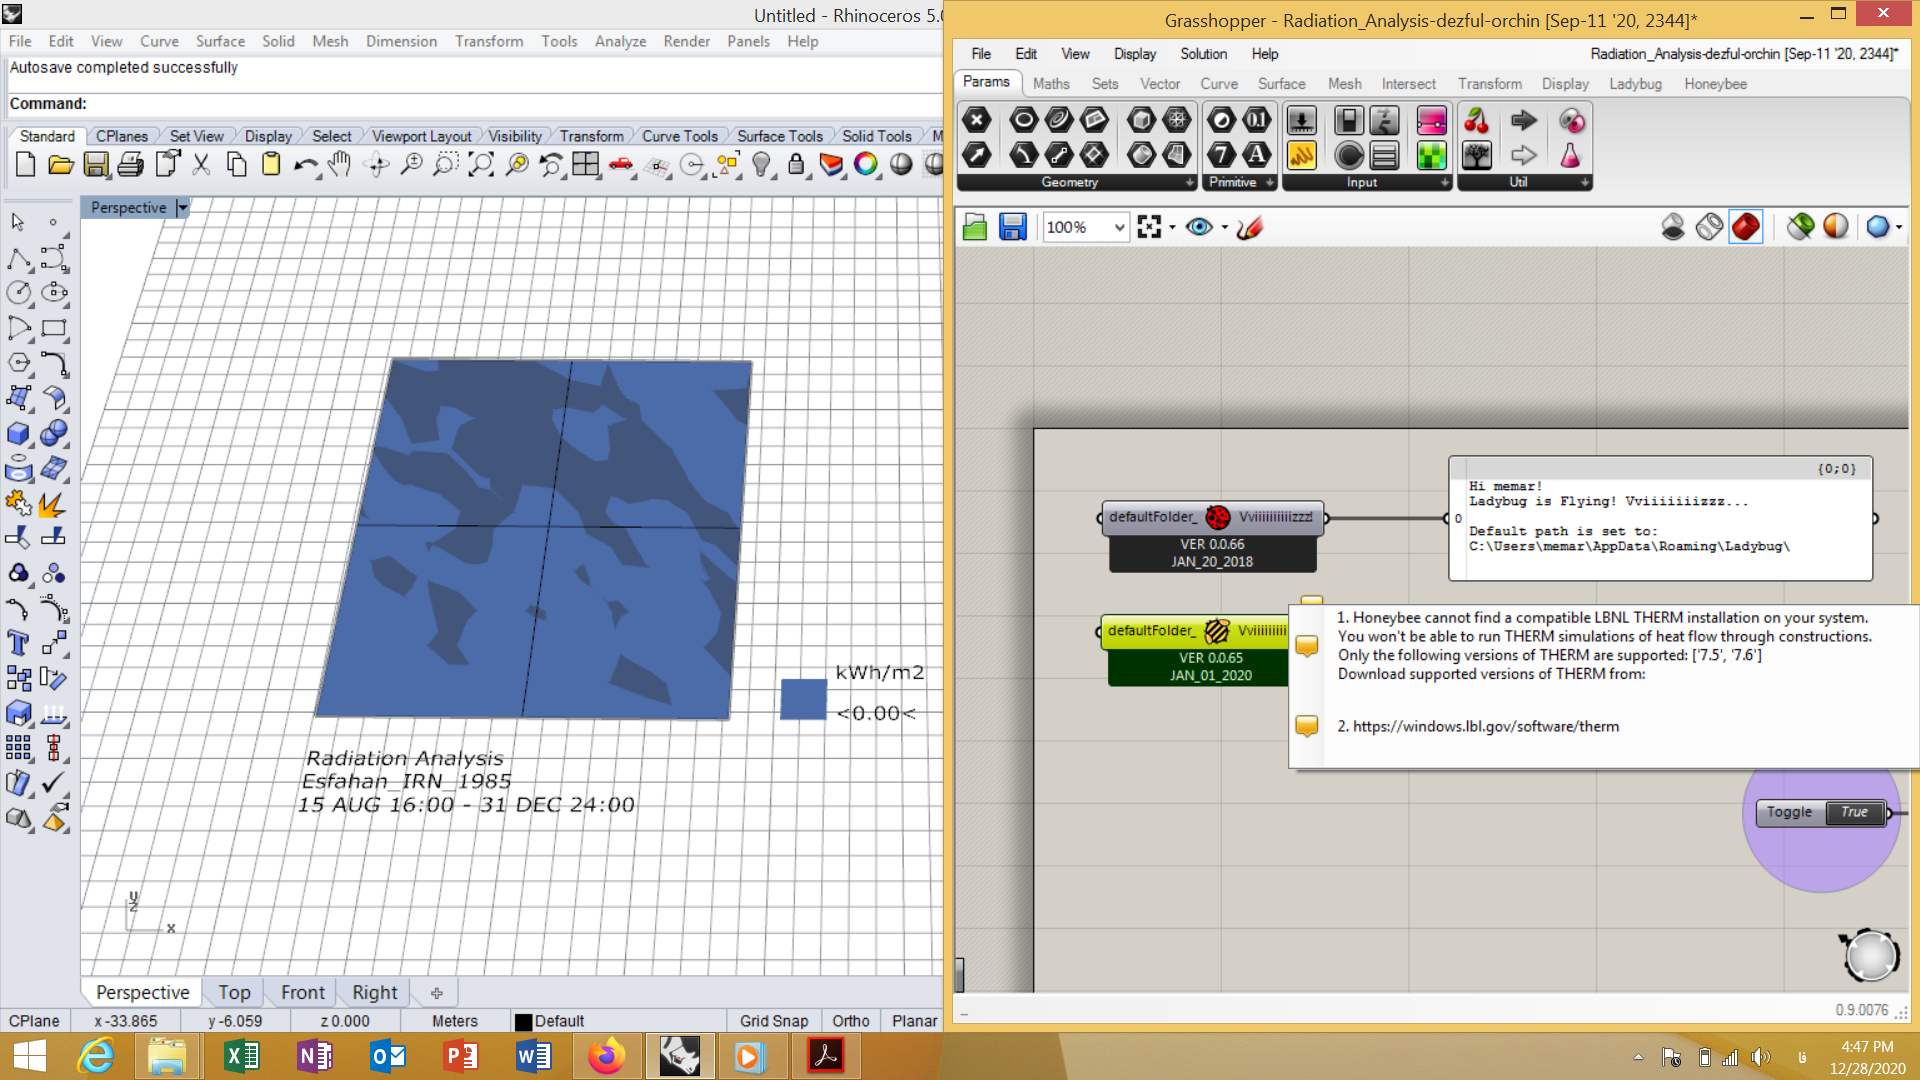Click the Print icon in Rhino toolbar

point(130,165)
